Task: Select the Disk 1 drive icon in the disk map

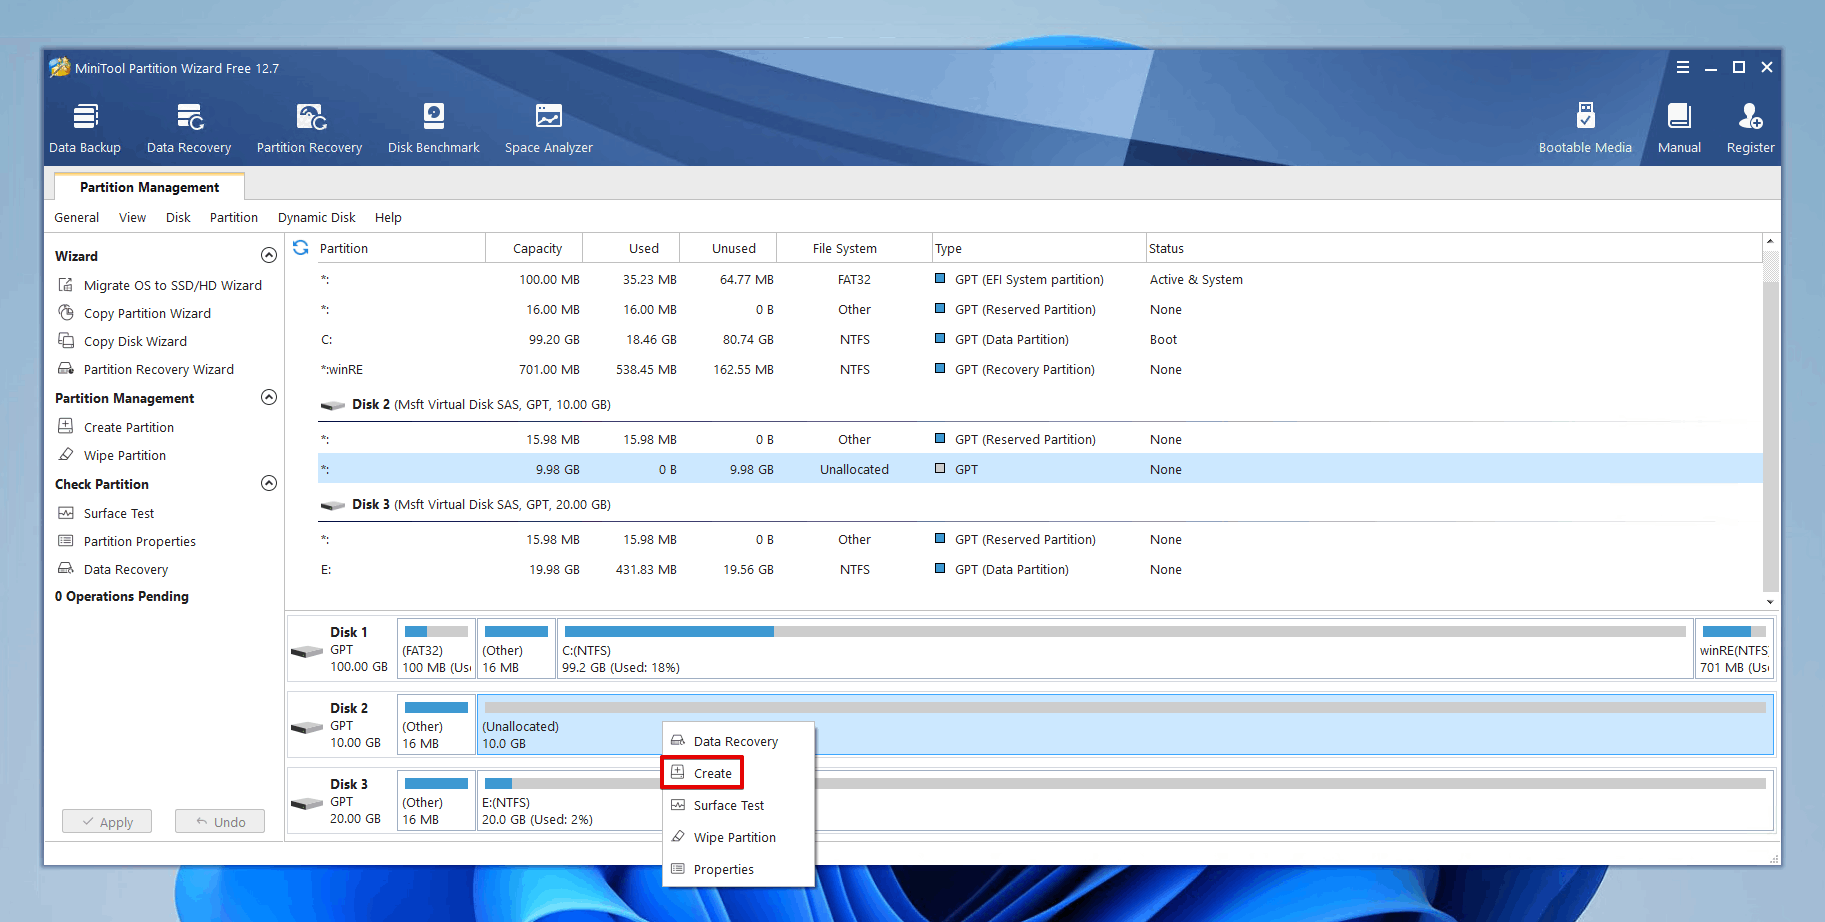Action: point(307,651)
